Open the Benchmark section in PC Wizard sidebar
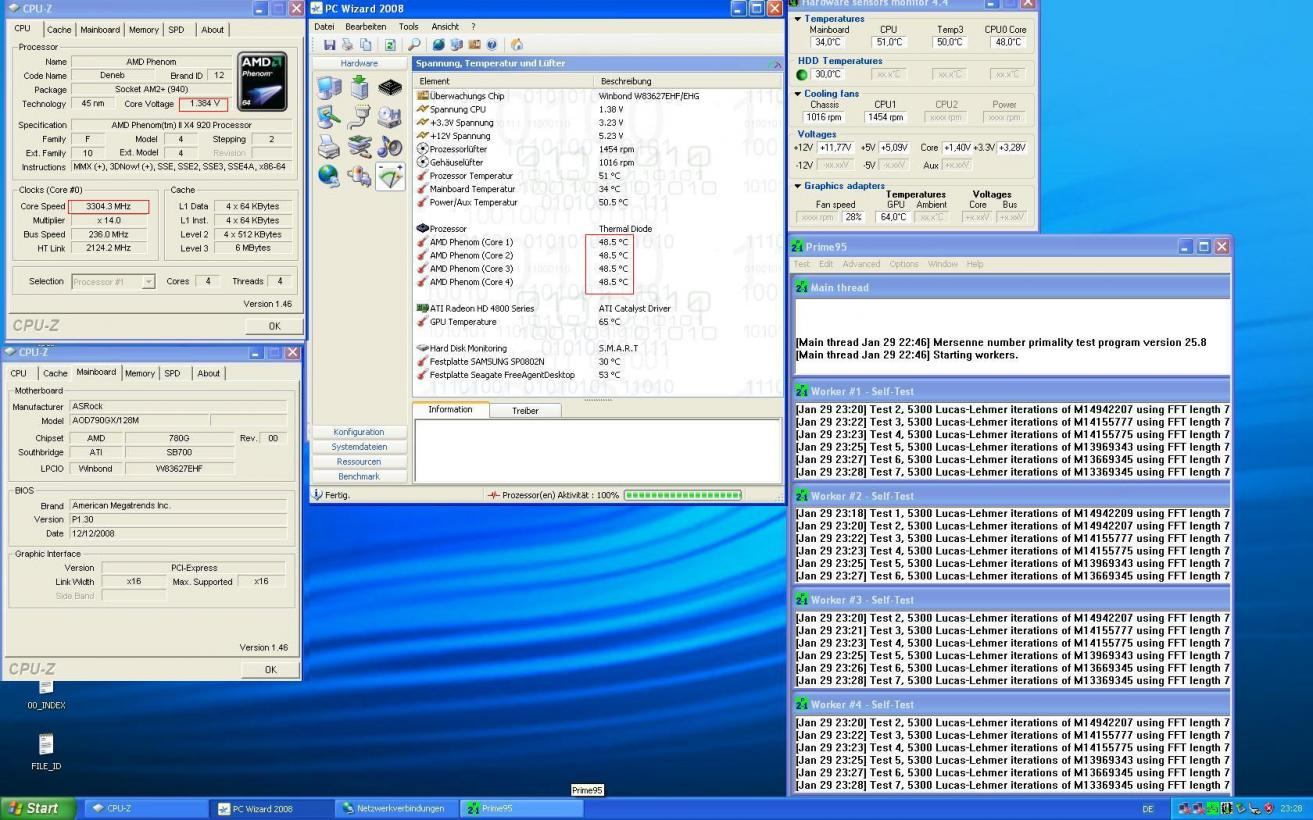The width and height of the screenshot is (1313, 820). pos(359,476)
